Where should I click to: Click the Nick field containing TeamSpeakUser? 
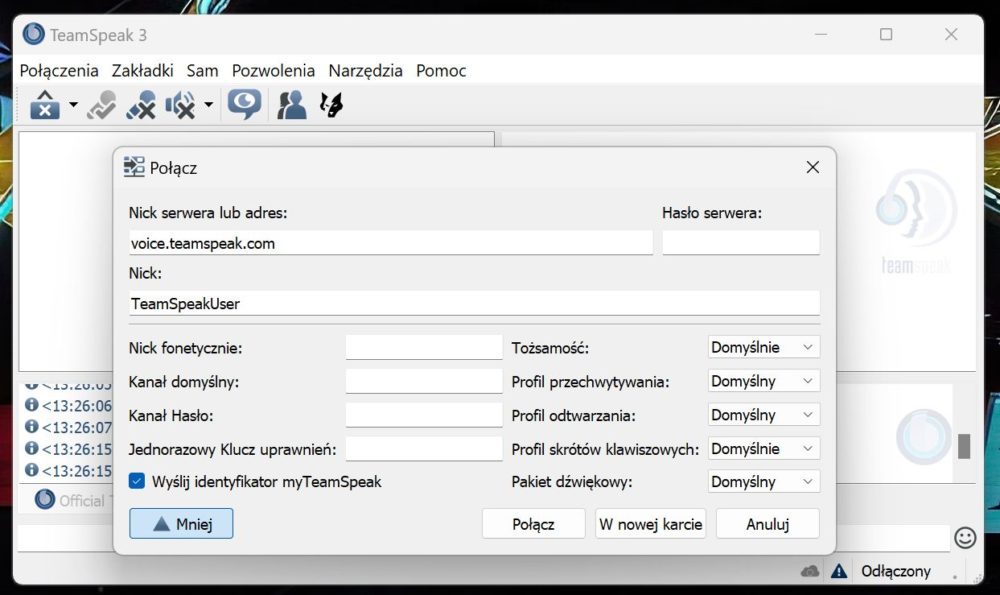[x=474, y=303]
